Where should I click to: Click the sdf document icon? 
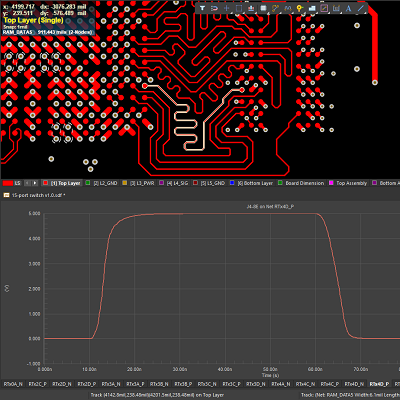6,195
